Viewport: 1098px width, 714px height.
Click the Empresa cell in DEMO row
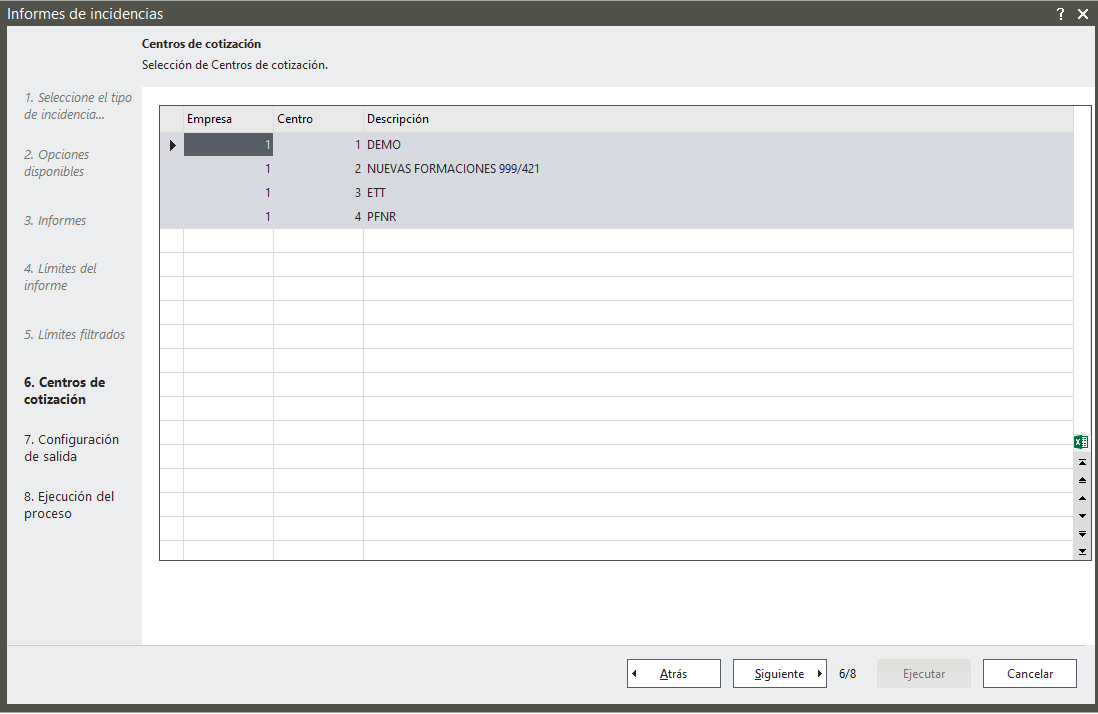228,145
